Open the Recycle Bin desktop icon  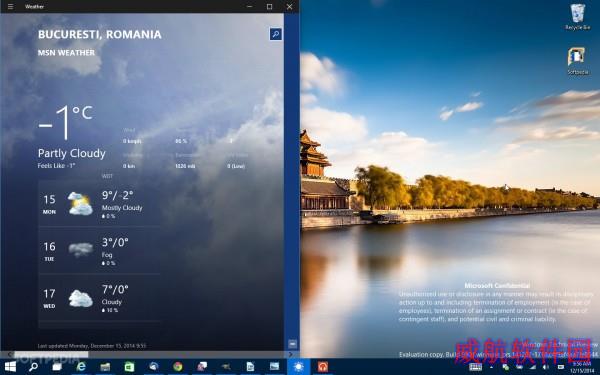tap(578, 16)
